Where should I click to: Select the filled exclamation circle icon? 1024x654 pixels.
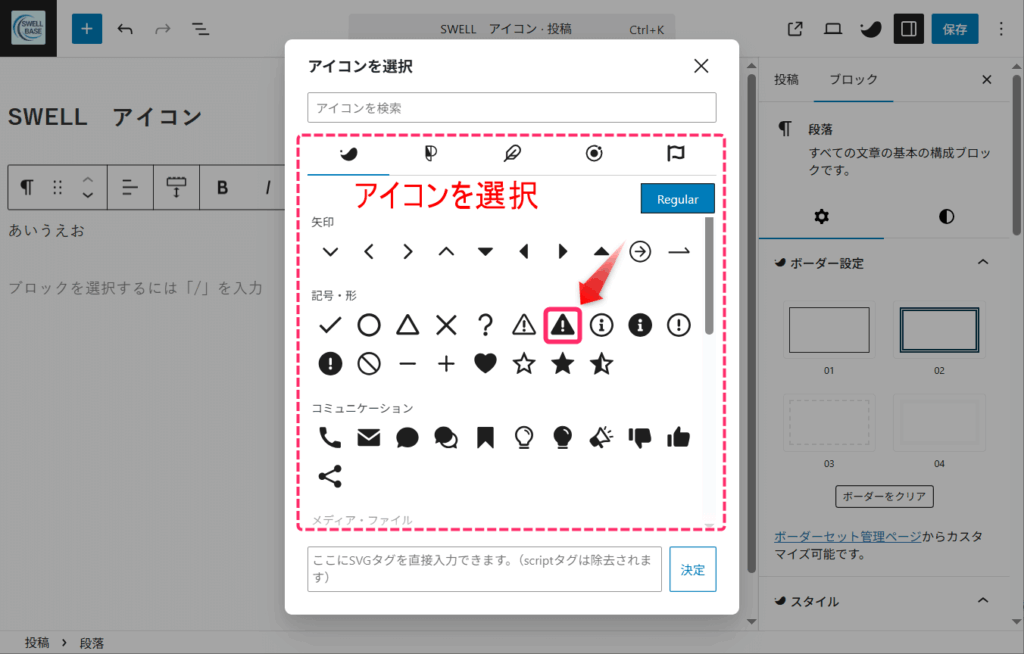click(330, 364)
